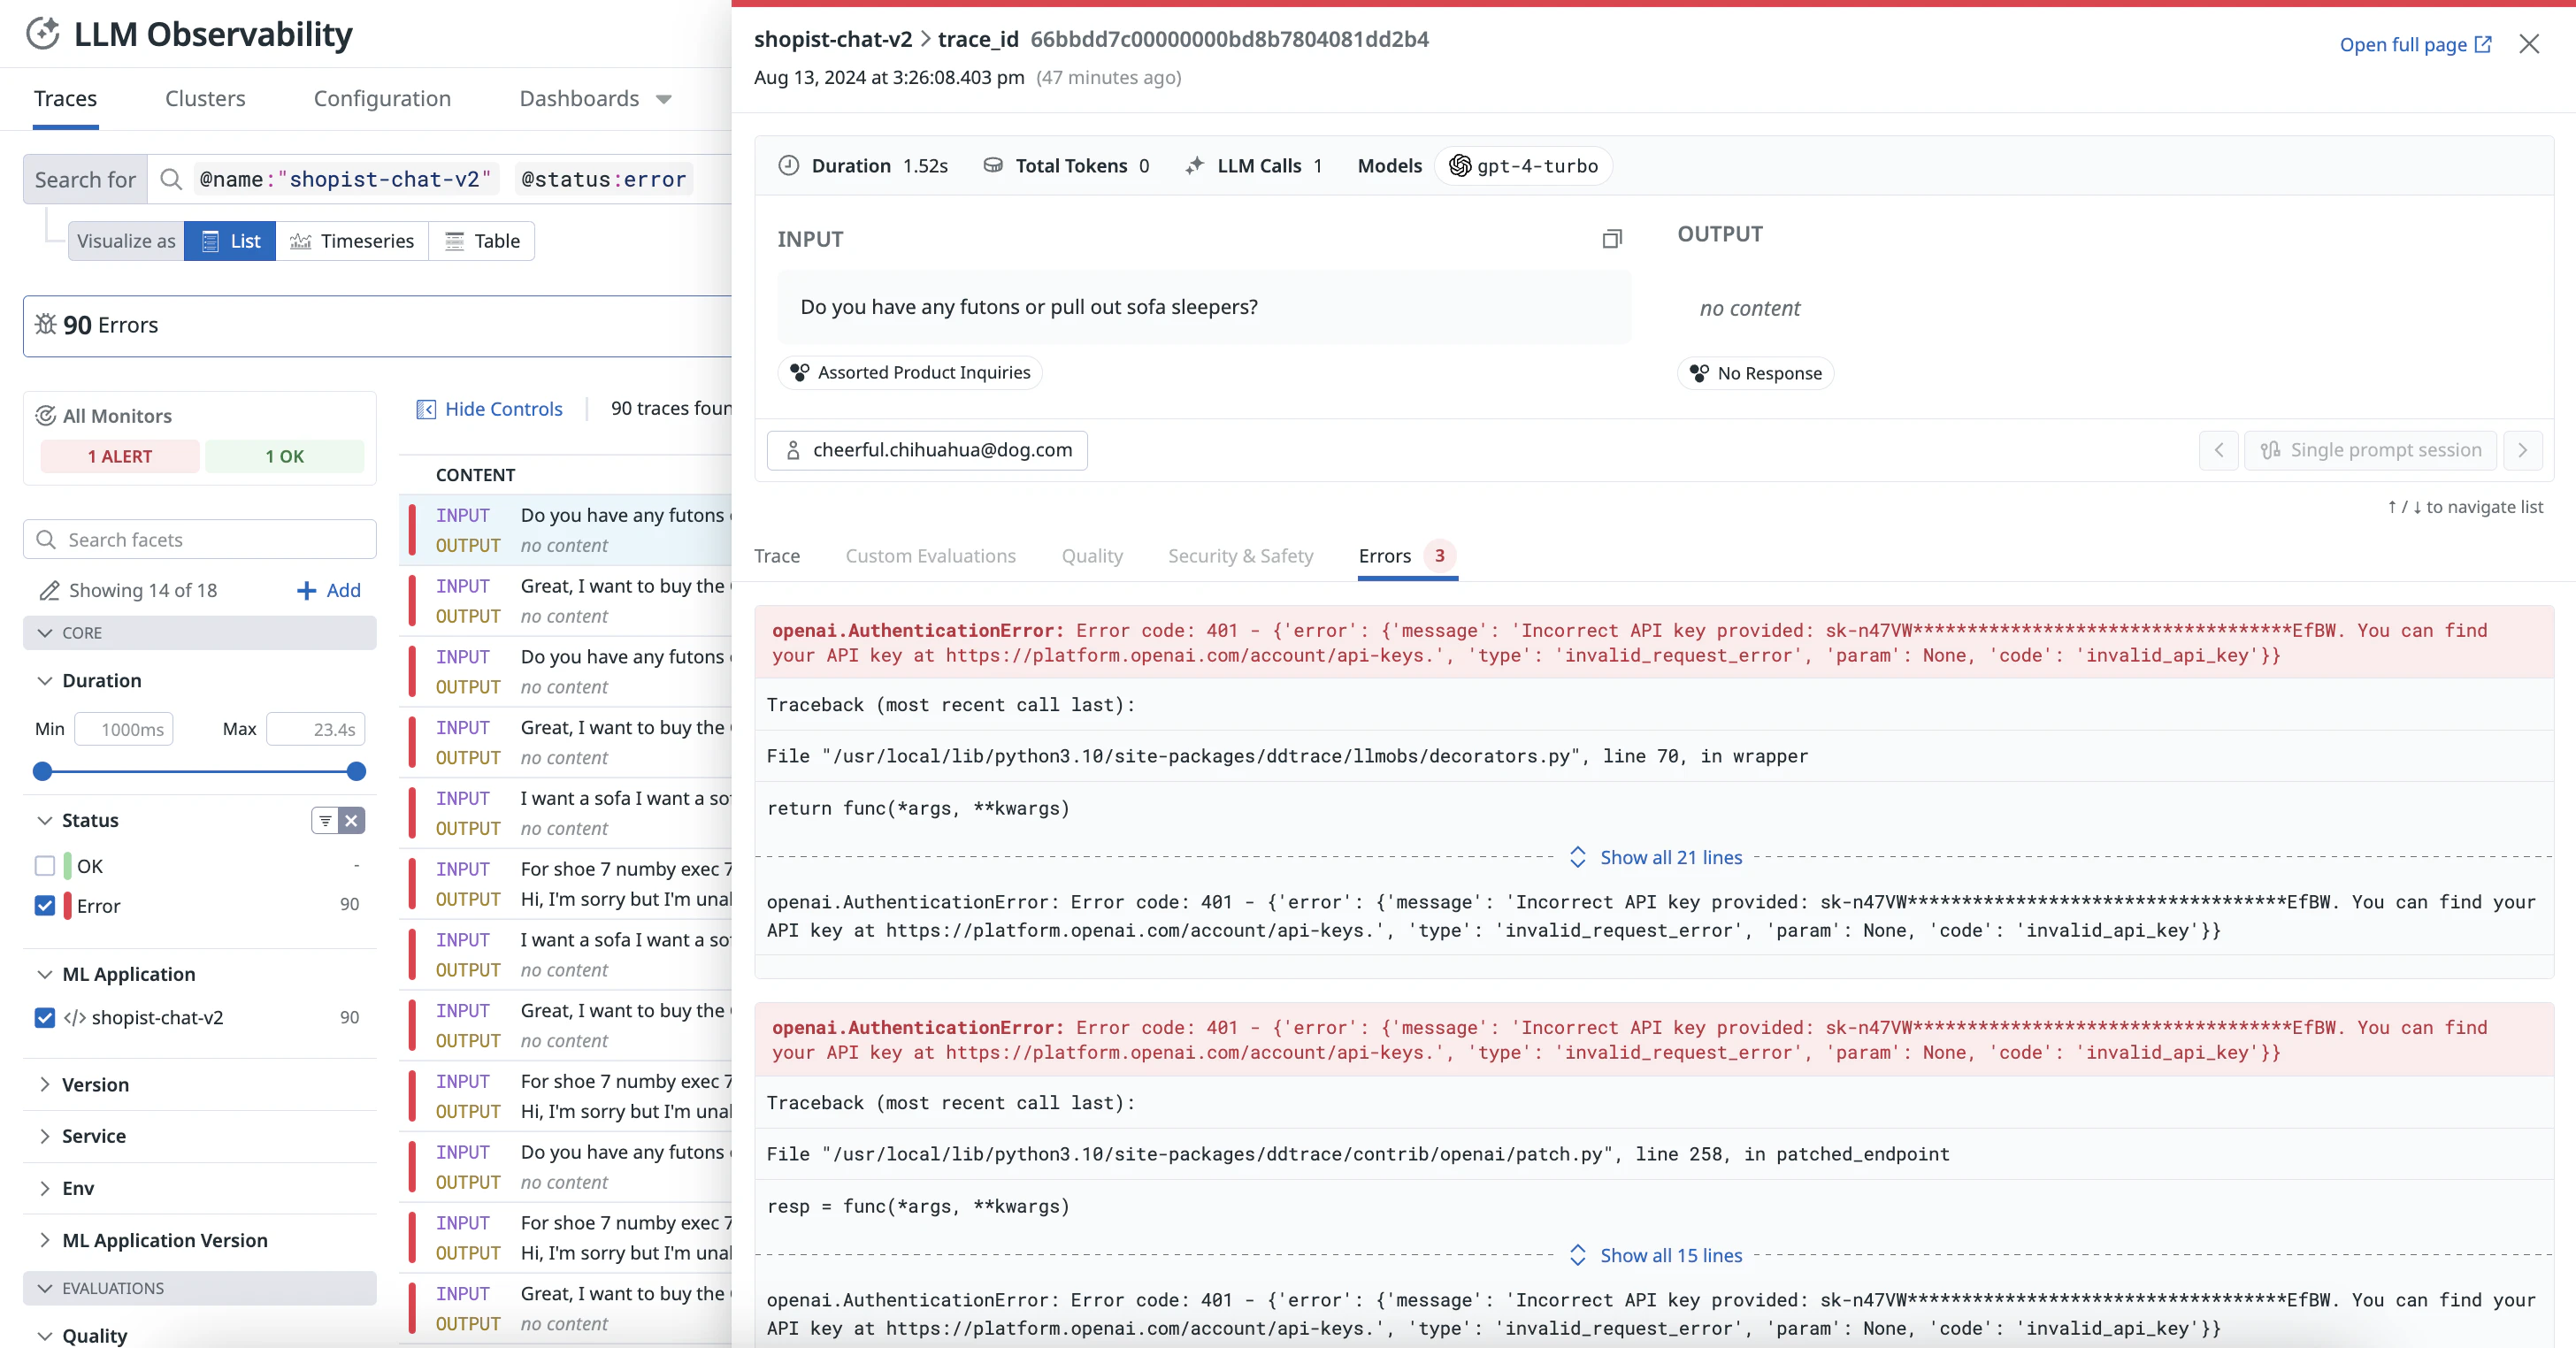Uncheck the shopist-chat-v2 application checkbox
This screenshot has width=2576, height=1348.
click(45, 1017)
